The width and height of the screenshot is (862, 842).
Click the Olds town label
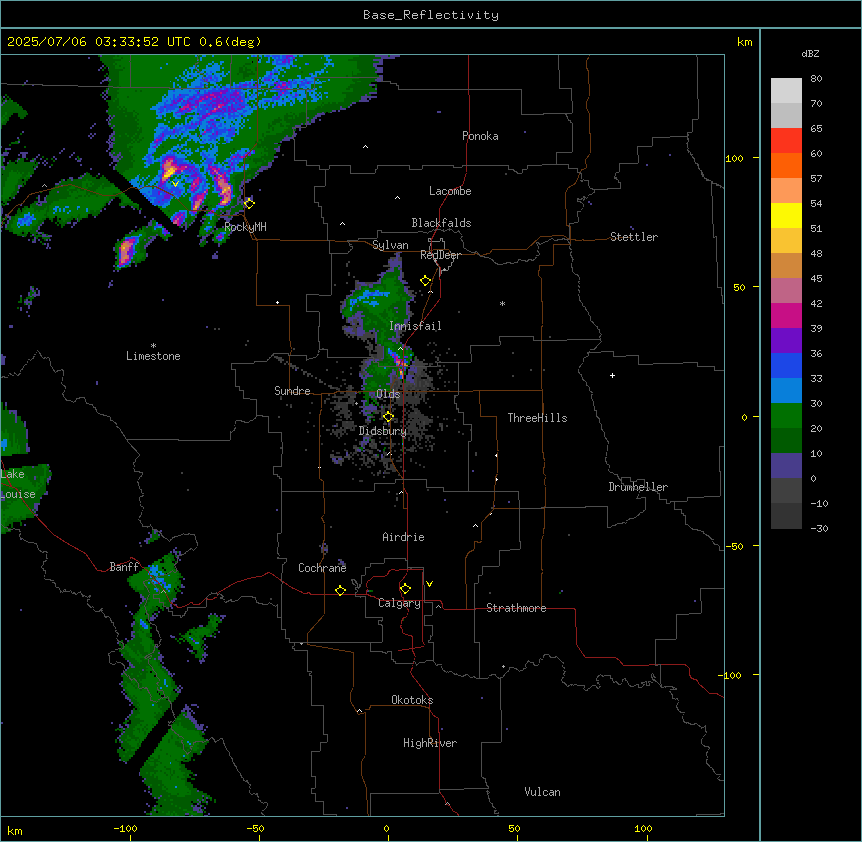[x=388, y=394]
